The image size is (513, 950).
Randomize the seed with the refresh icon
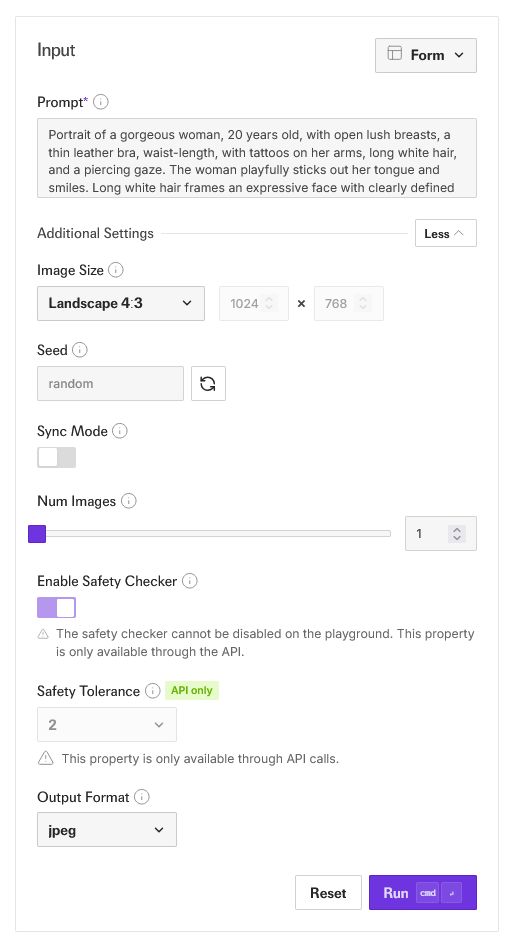pyautogui.click(x=208, y=384)
